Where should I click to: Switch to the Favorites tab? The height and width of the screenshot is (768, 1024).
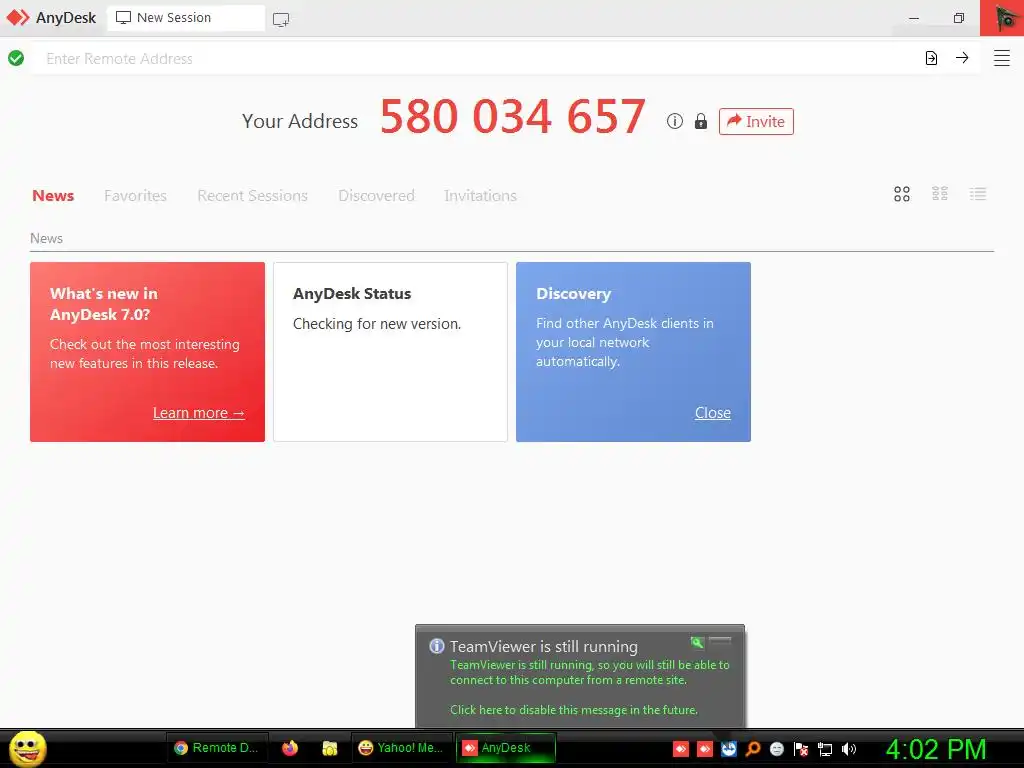pyautogui.click(x=135, y=195)
